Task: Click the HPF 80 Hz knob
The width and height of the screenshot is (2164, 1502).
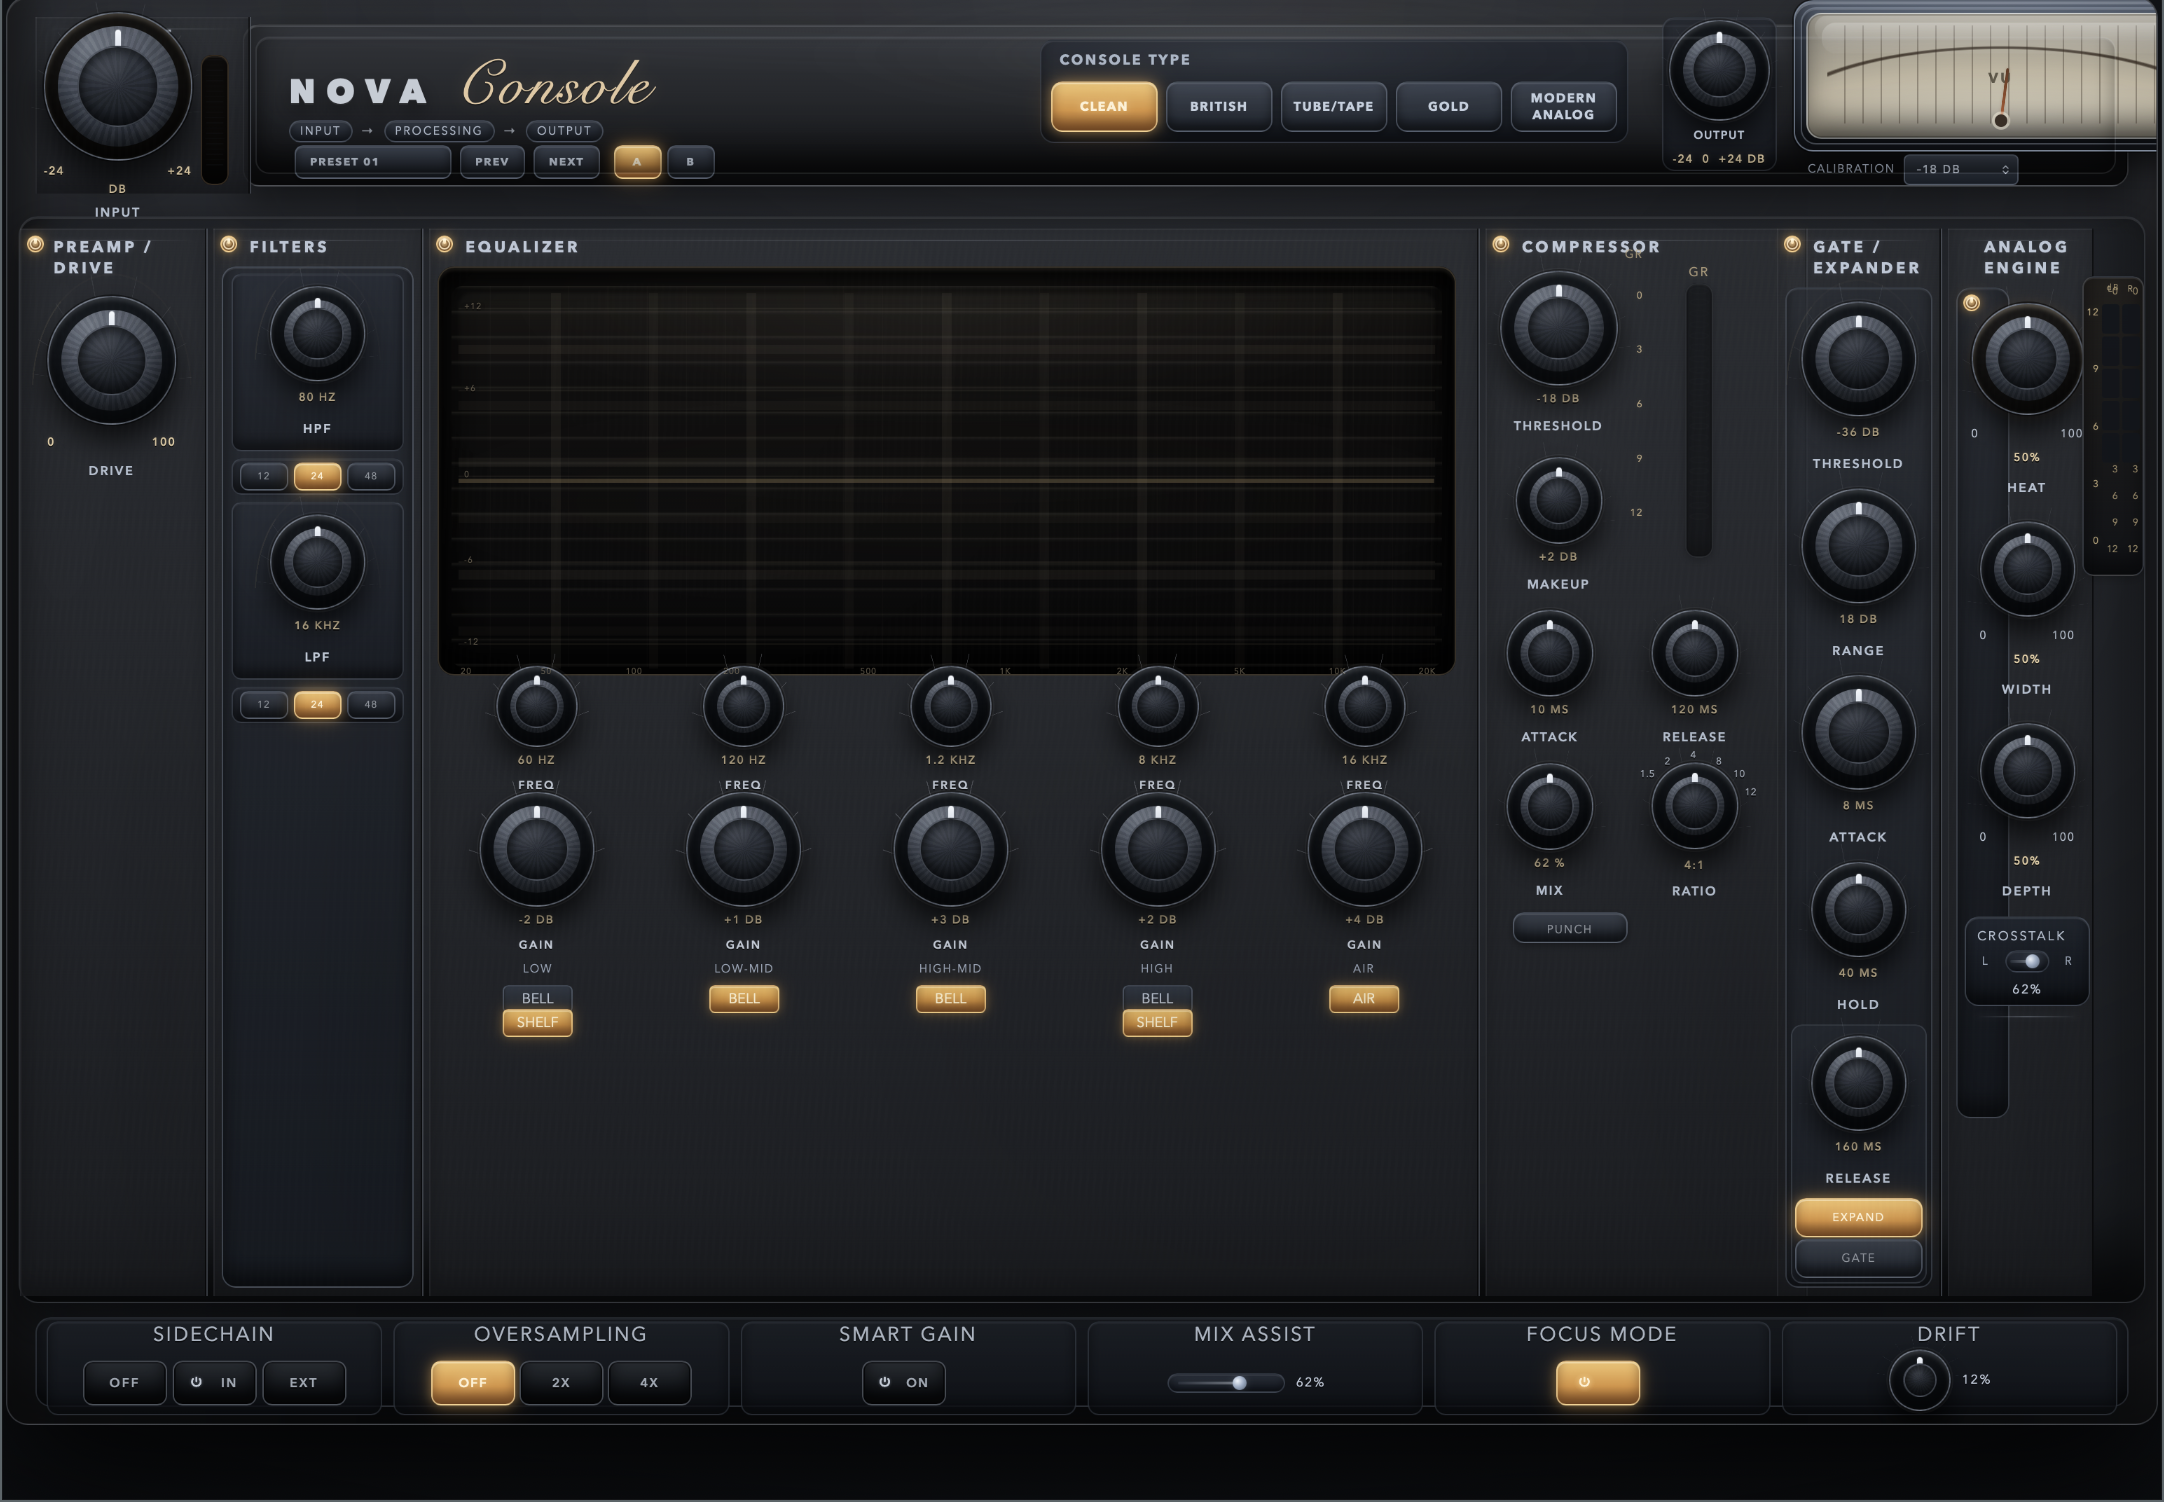Action: coord(317,334)
